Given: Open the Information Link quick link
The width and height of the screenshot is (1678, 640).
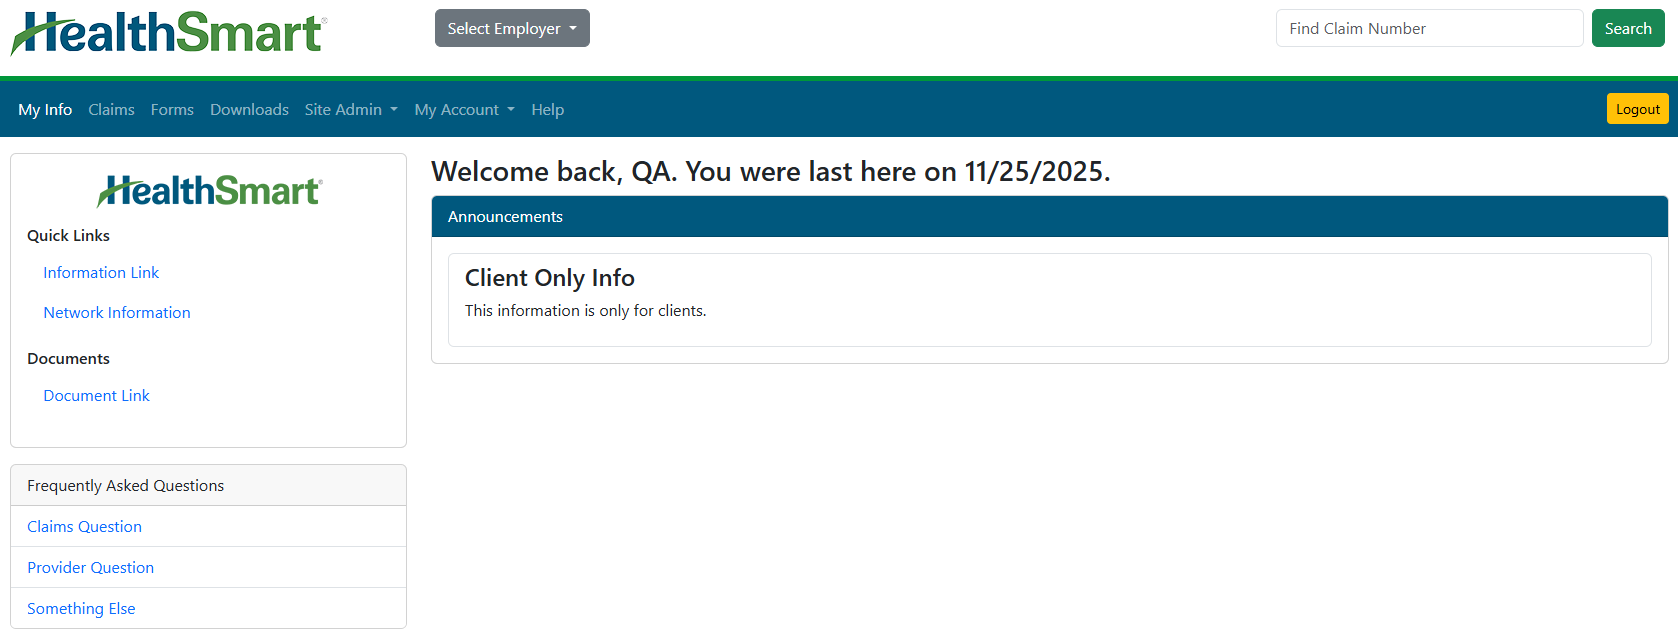Looking at the screenshot, I should (101, 273).
